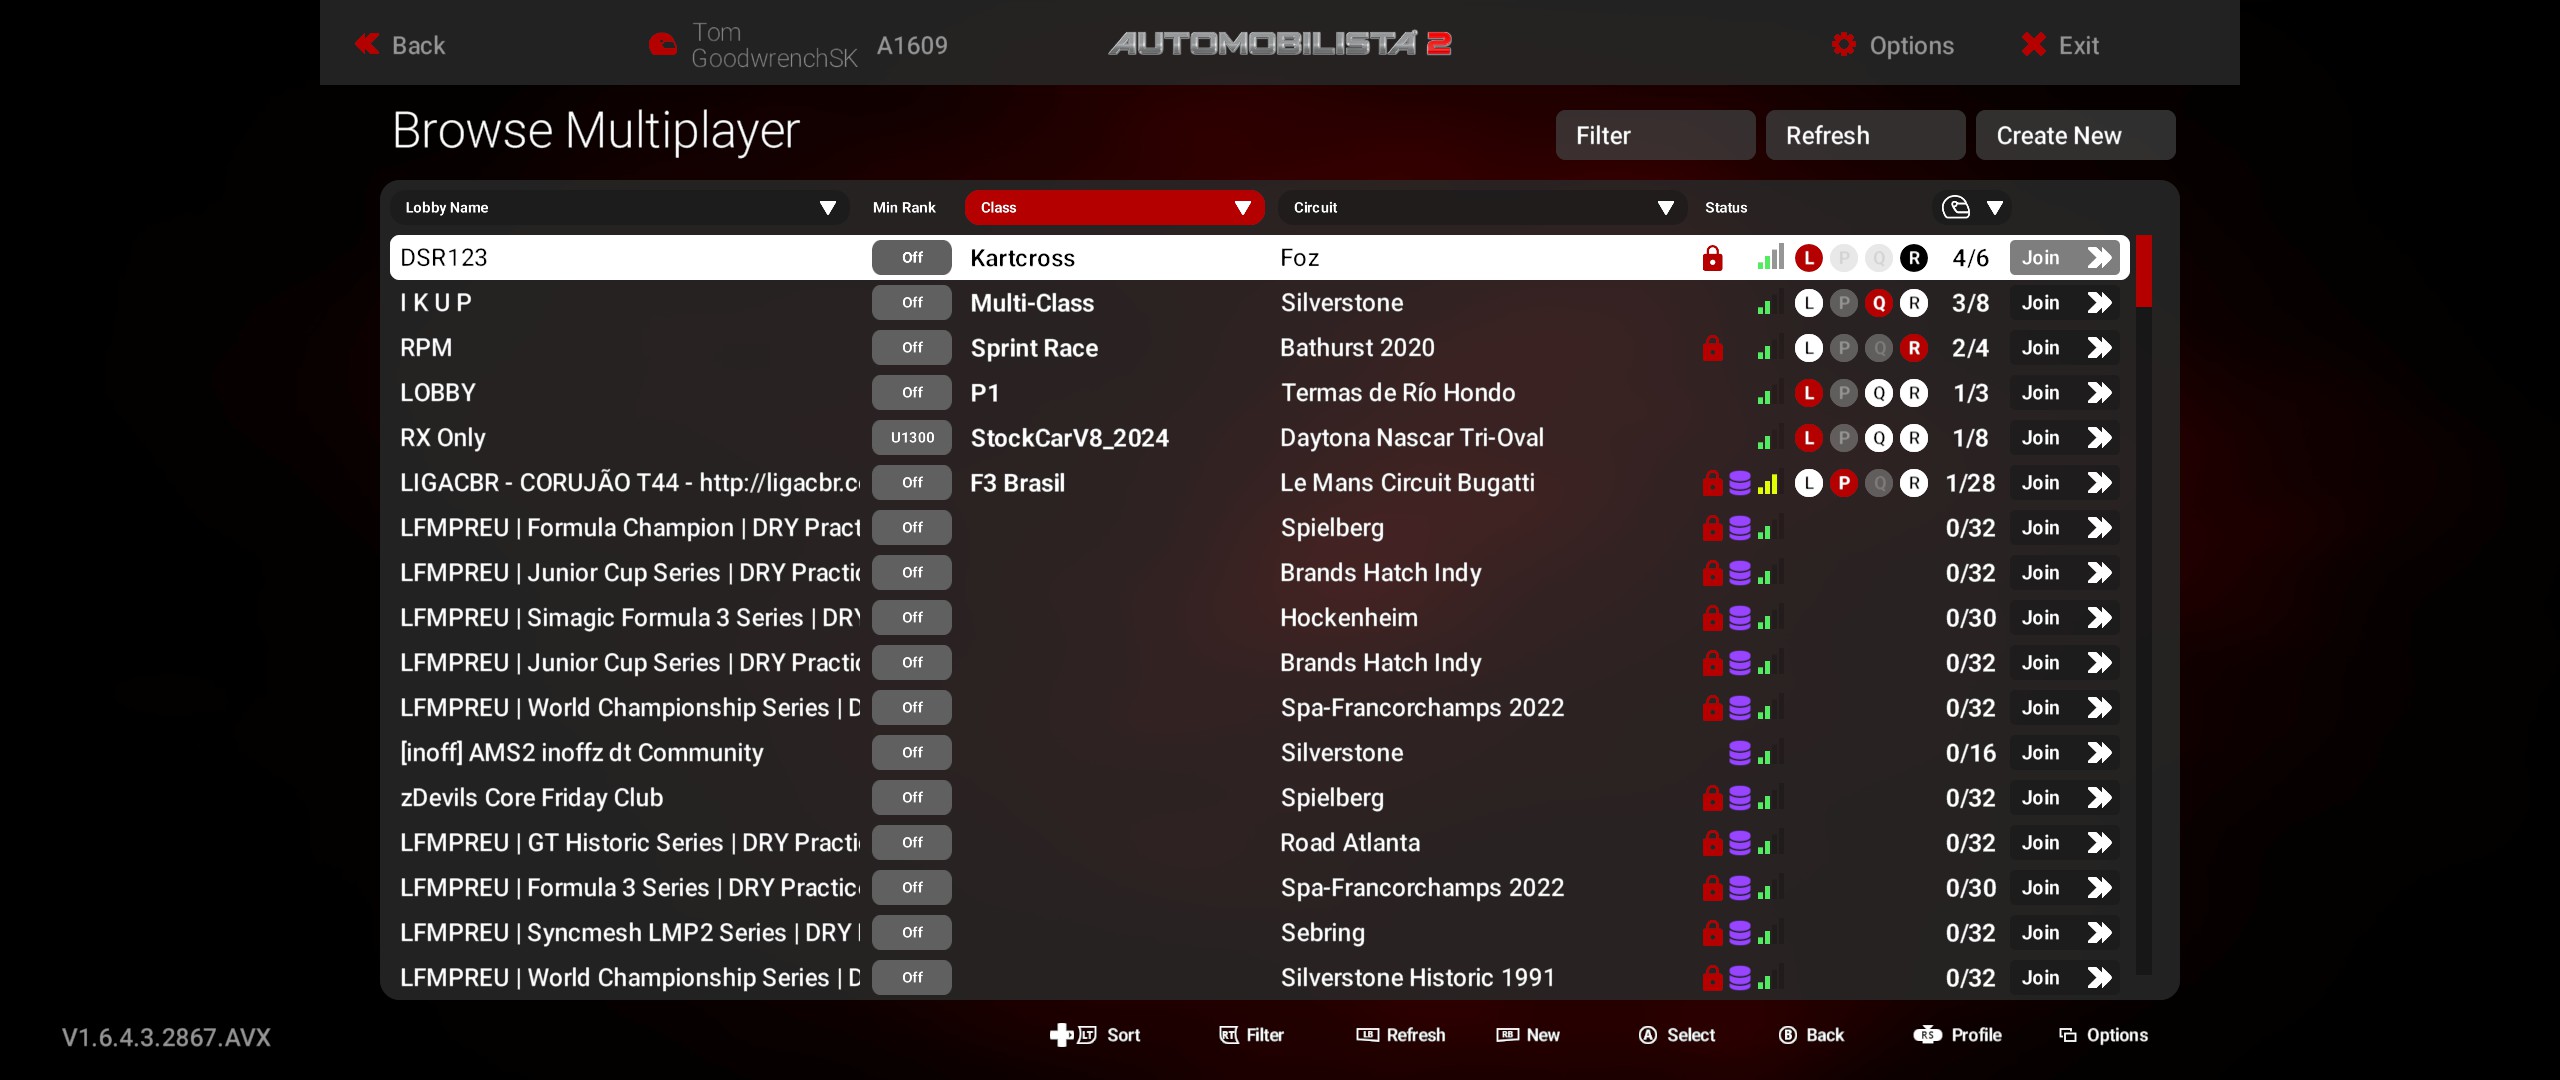Click Daytona Nascar Tri-Oval circuit text

pos(1412,438)
